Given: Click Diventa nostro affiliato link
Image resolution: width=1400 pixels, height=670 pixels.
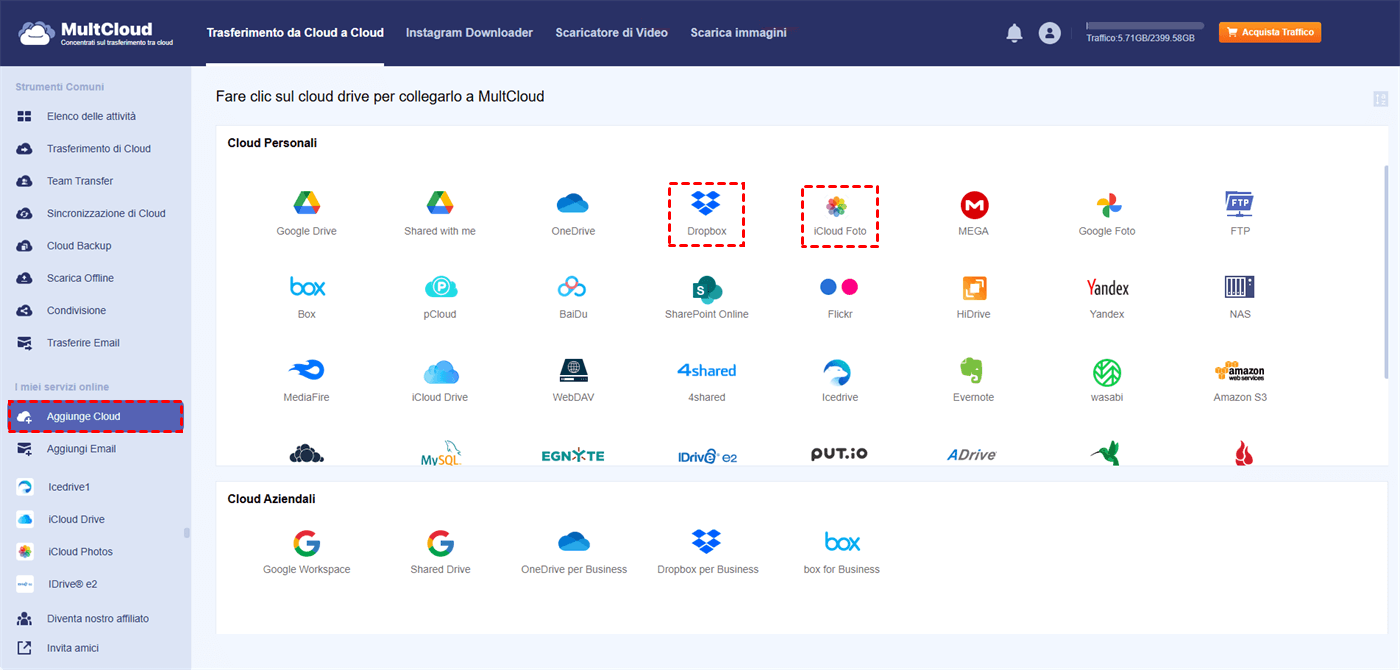Looking at the screenshot, I should [97, 618].
